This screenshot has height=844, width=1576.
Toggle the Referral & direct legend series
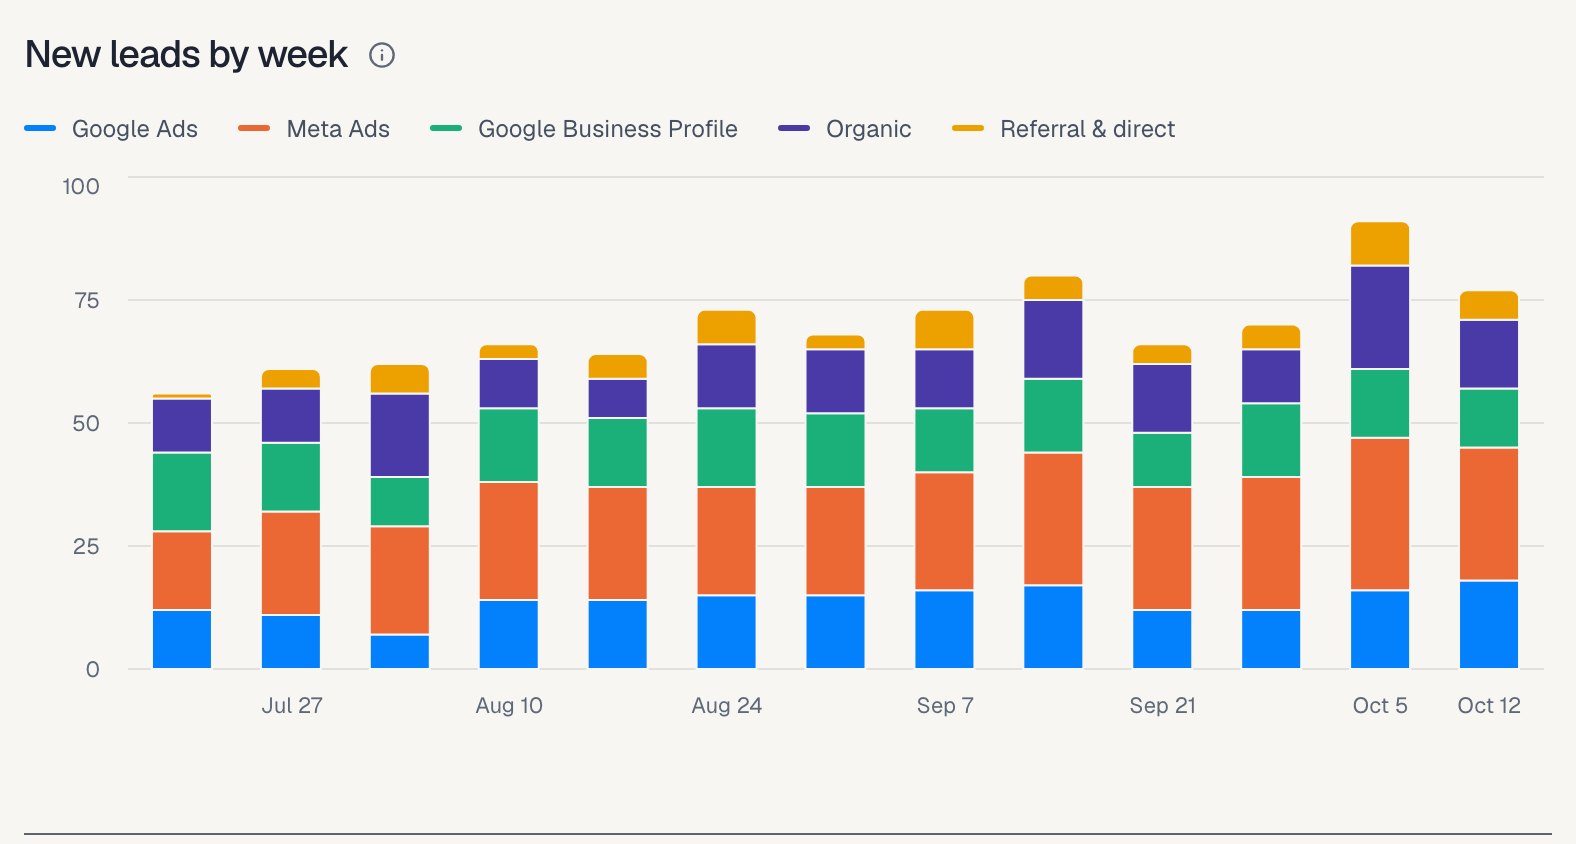(1064, 129)
